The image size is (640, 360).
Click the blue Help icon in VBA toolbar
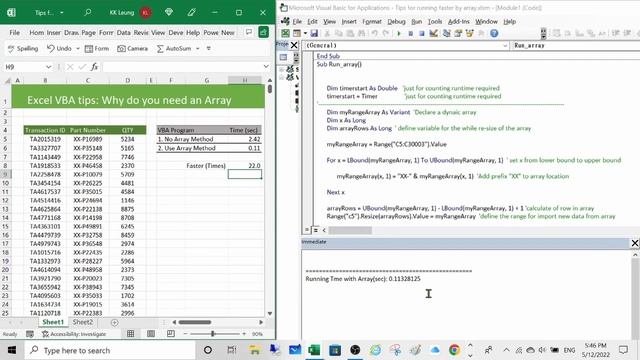pos(494,33)
